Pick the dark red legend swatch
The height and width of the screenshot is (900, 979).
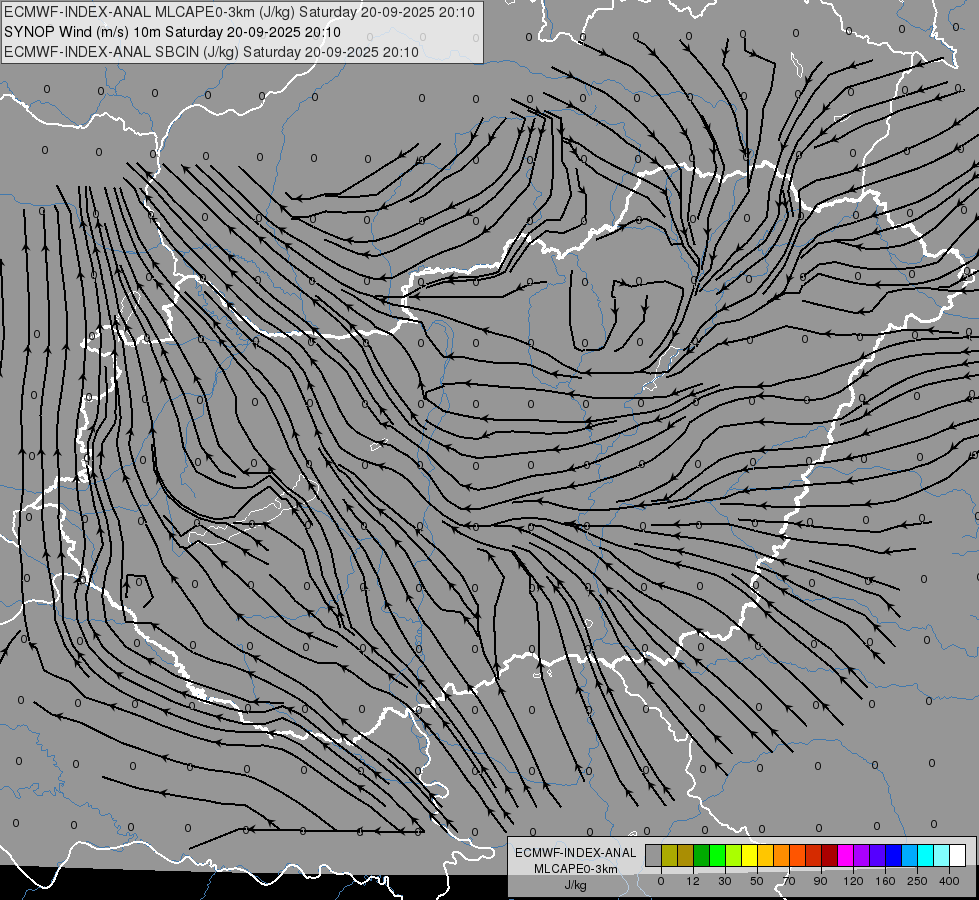pos(830,855)
